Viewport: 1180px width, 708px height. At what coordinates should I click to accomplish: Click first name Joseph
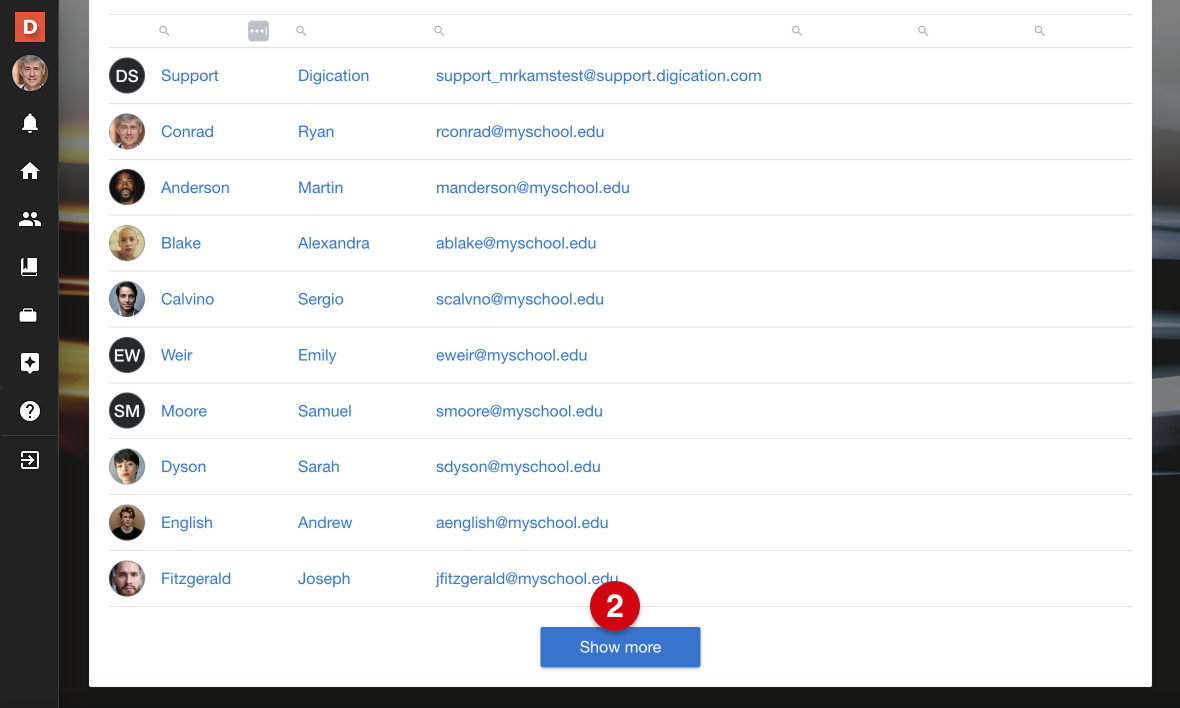tap(324, 579)
